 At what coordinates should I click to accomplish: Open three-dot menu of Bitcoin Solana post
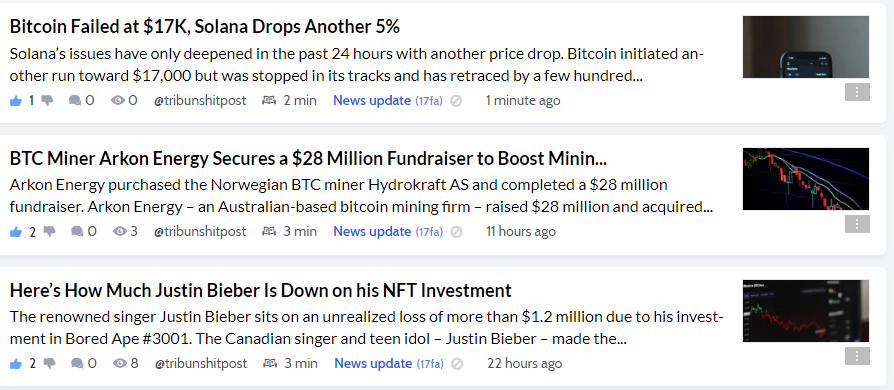point(857,92)
